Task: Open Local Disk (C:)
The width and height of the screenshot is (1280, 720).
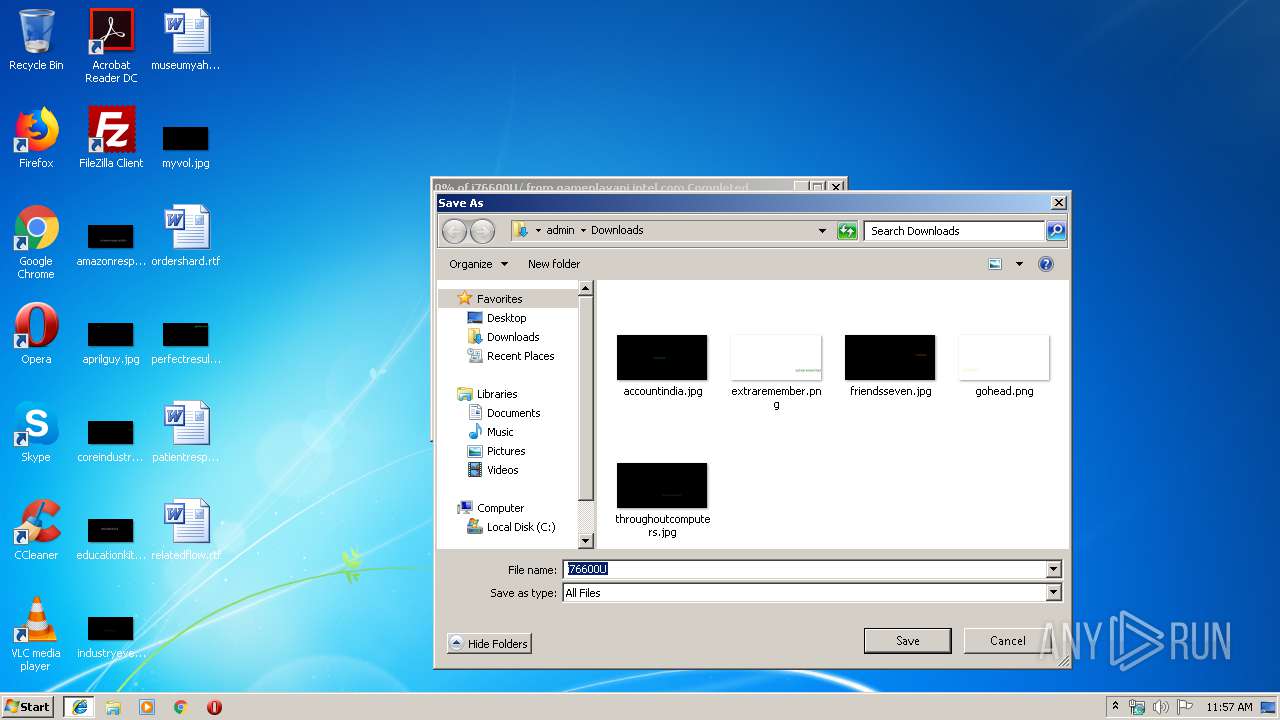Action: [x=520, y=527]
